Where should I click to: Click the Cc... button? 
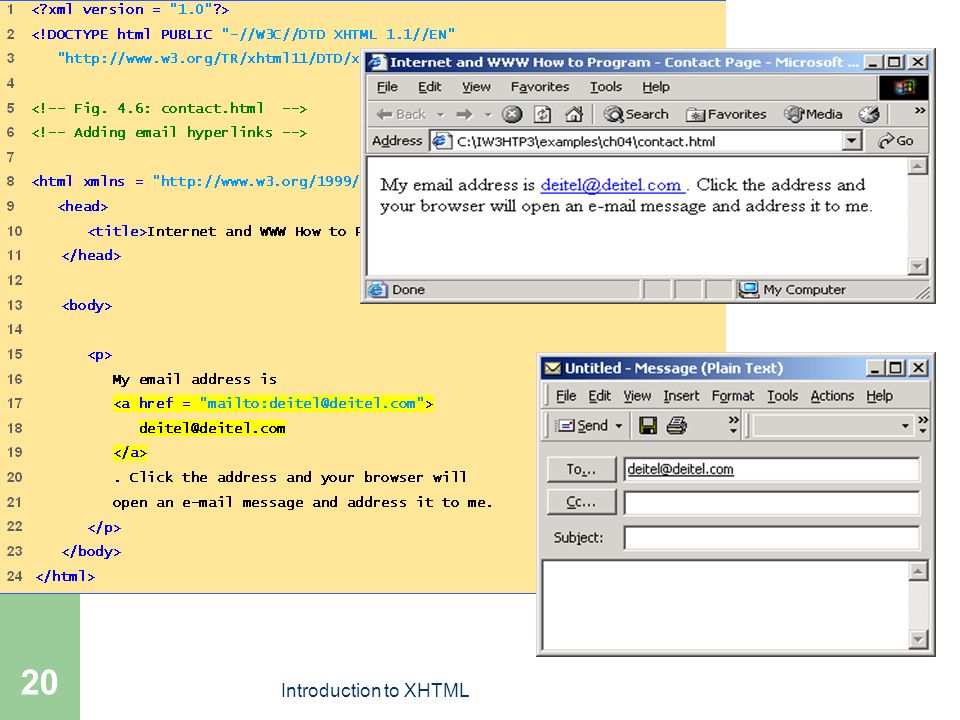pyautogui.click(x=581, y=503)
